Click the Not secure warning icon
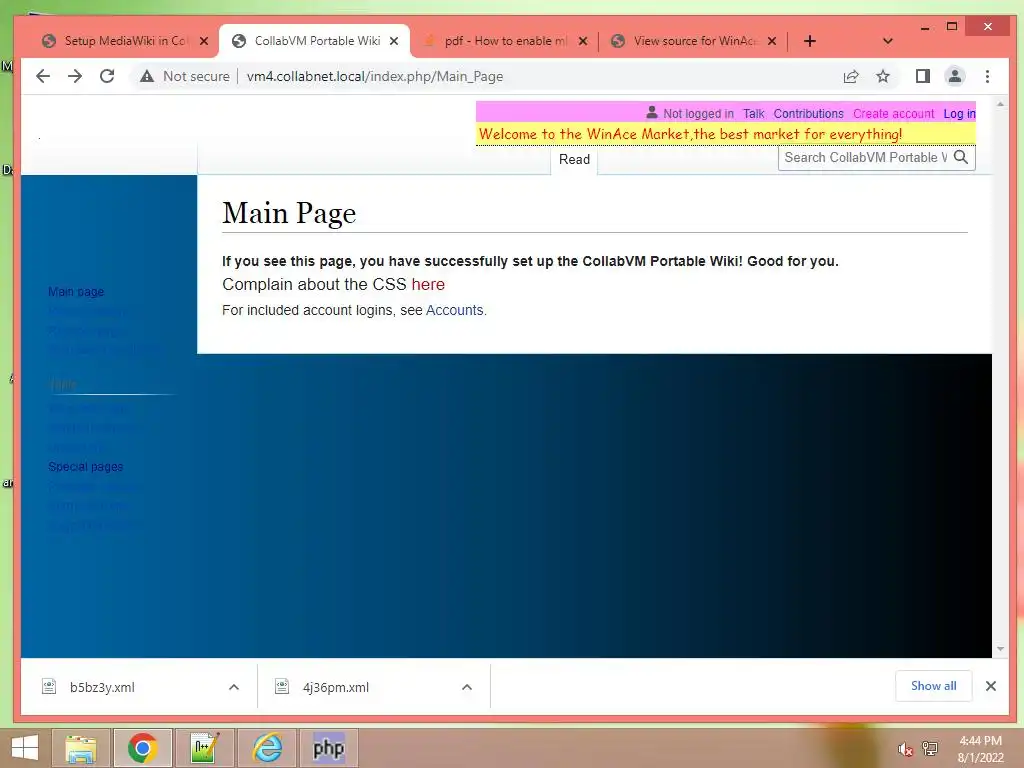 coord(147,76)
